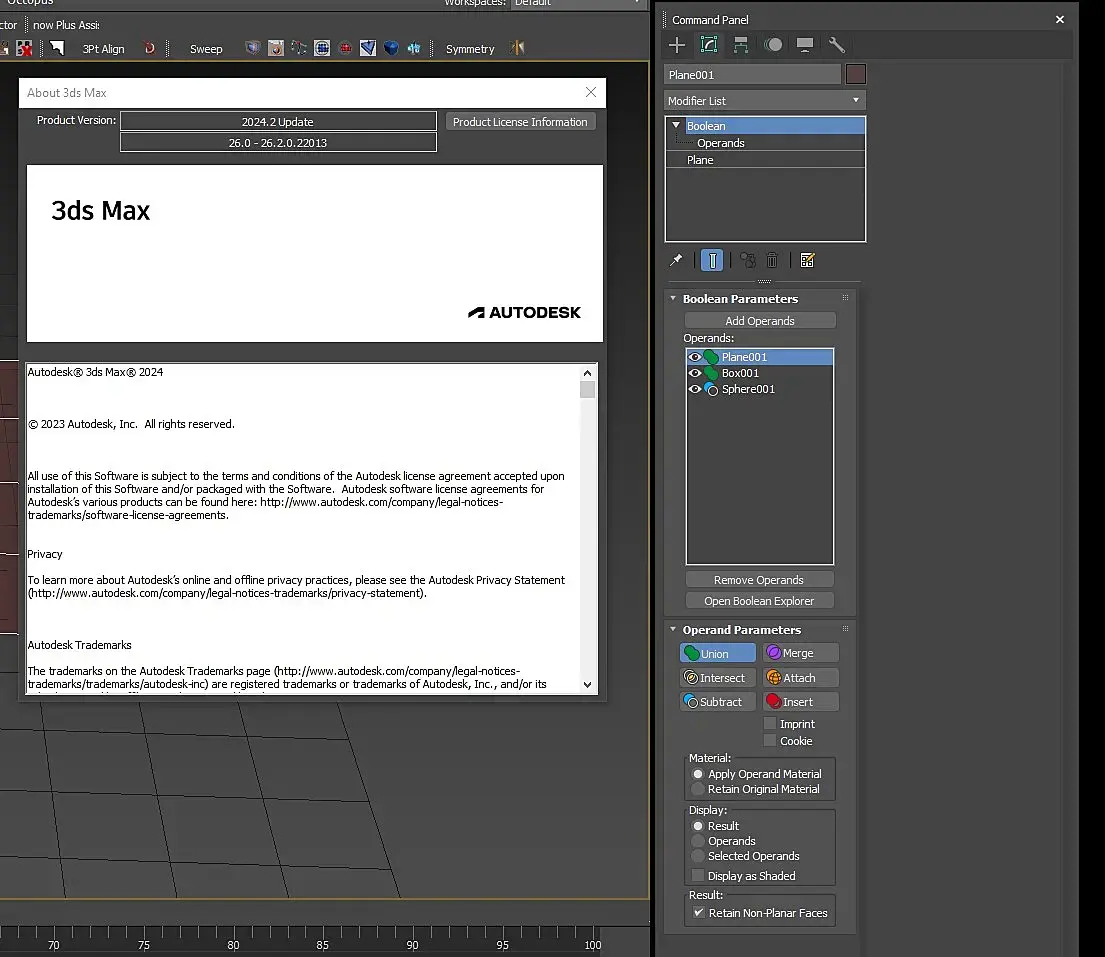Screen dimensions: 1105x957
Task: Open the Utilities wrench tab
Action: (x=837, y=45)
